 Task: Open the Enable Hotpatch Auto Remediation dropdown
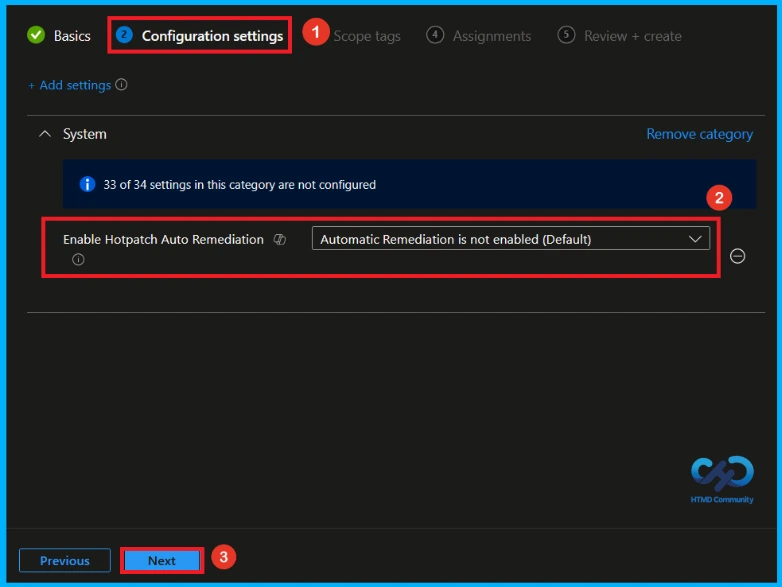pos(511,239)
